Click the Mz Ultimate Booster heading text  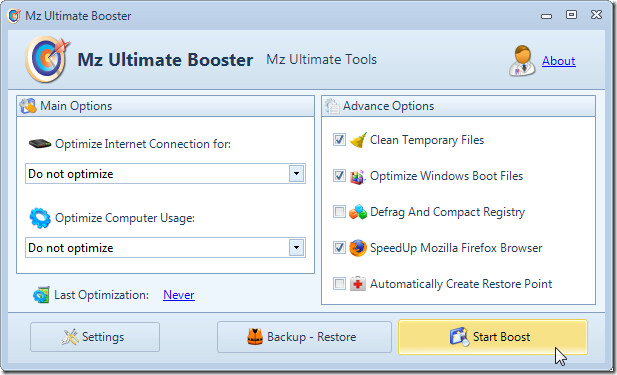(x=165, y=60)
